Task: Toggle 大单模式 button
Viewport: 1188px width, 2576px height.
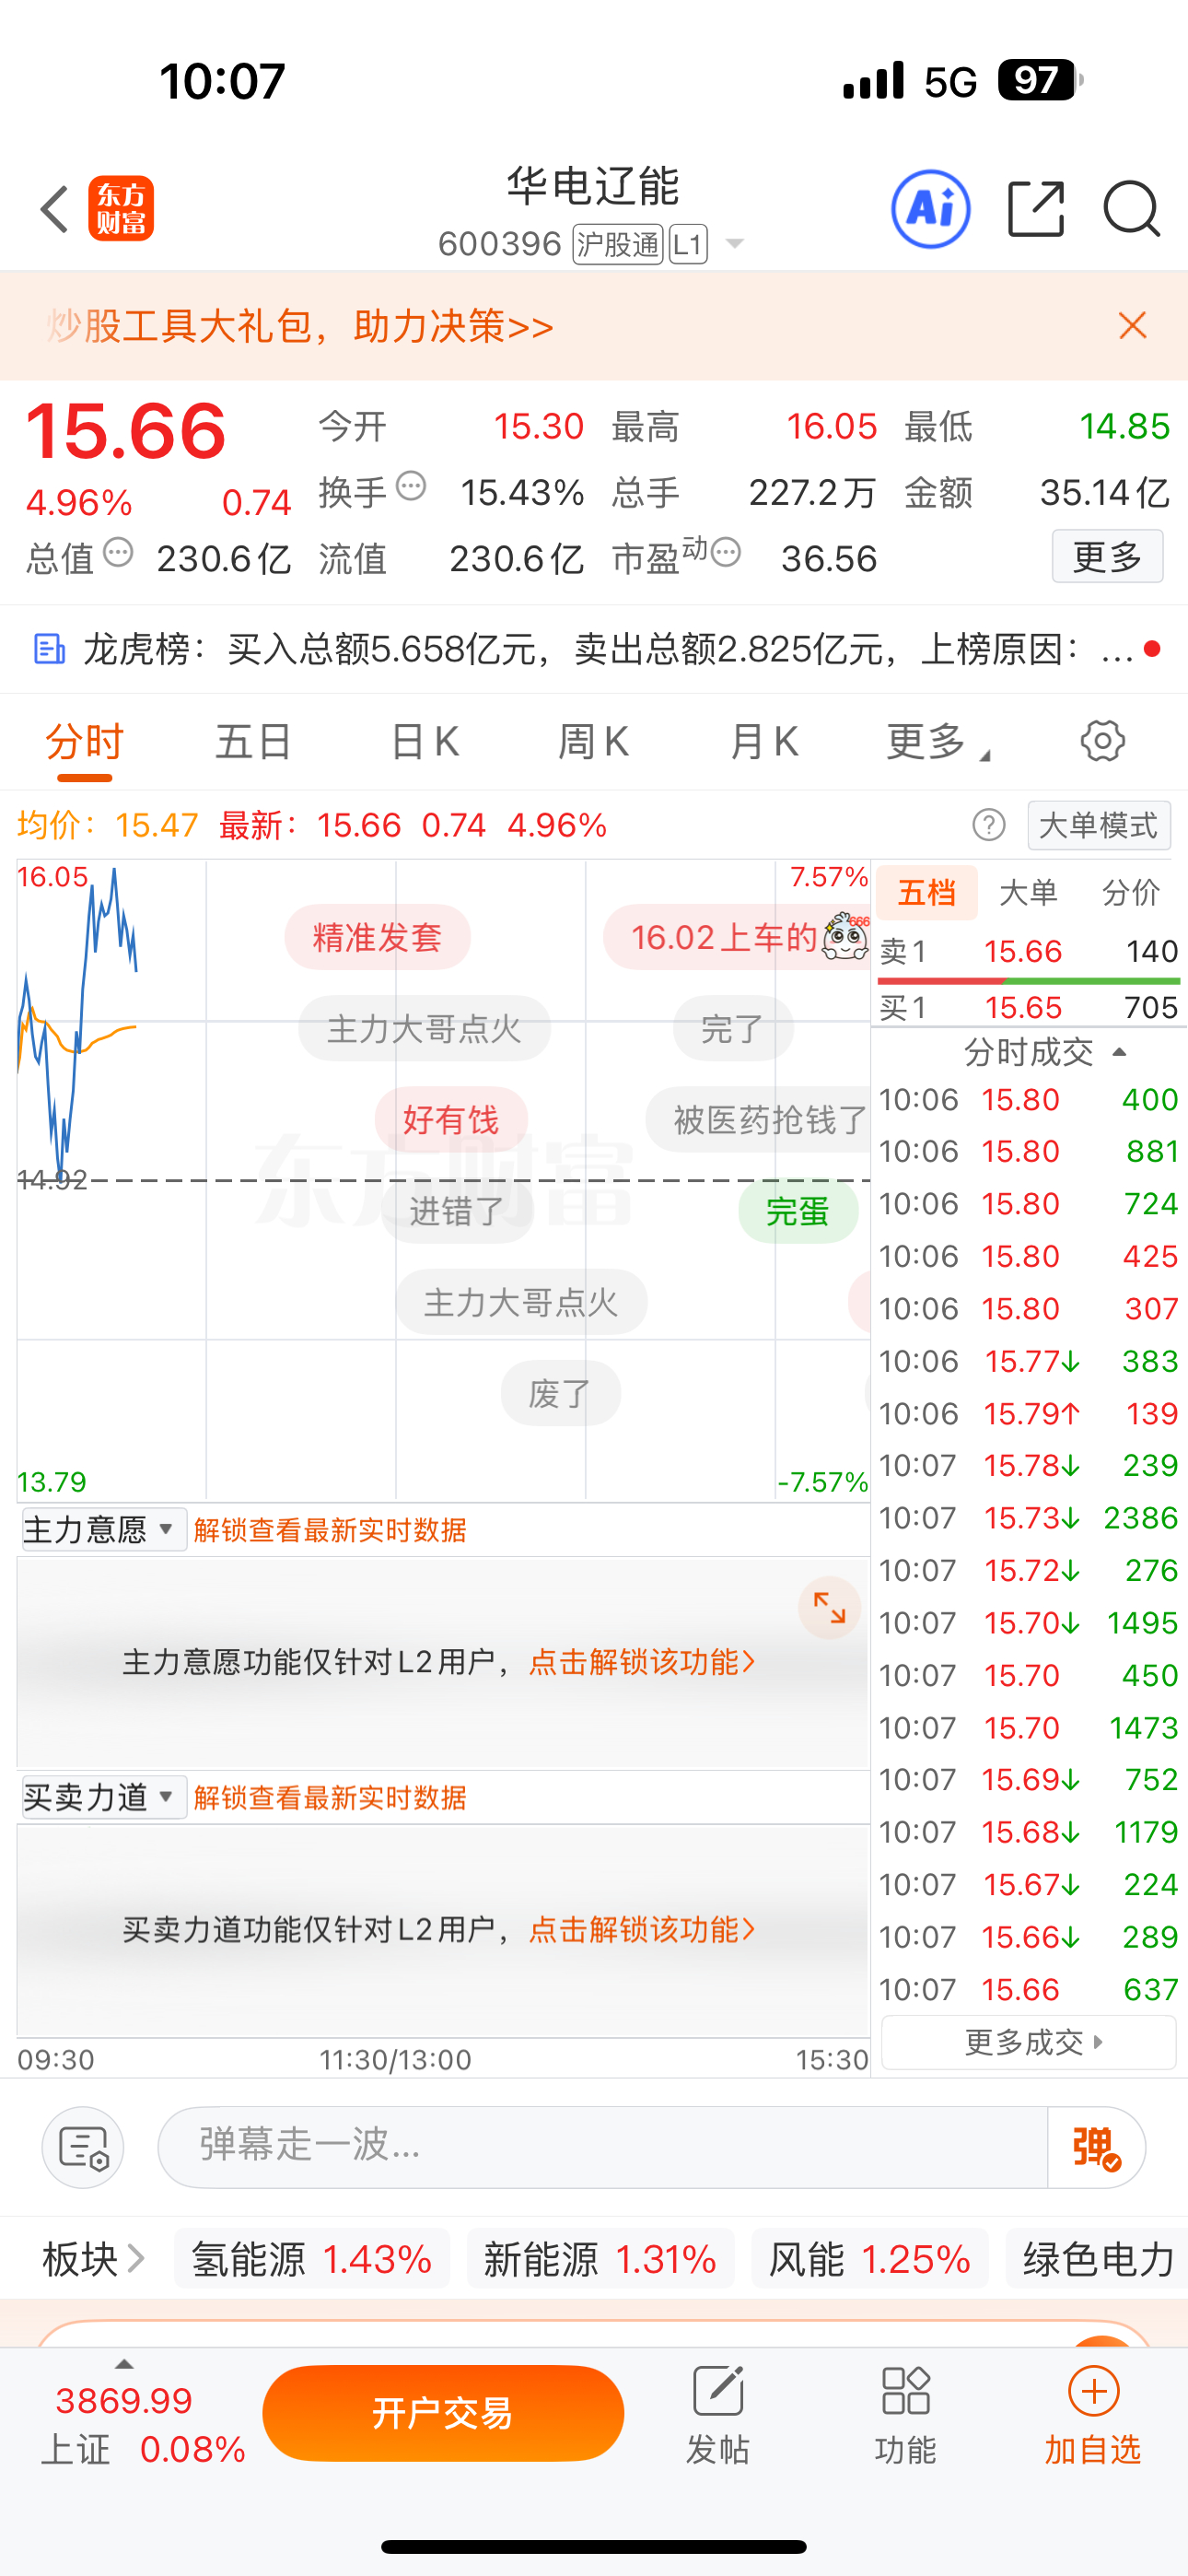Action: point(1099,825)
